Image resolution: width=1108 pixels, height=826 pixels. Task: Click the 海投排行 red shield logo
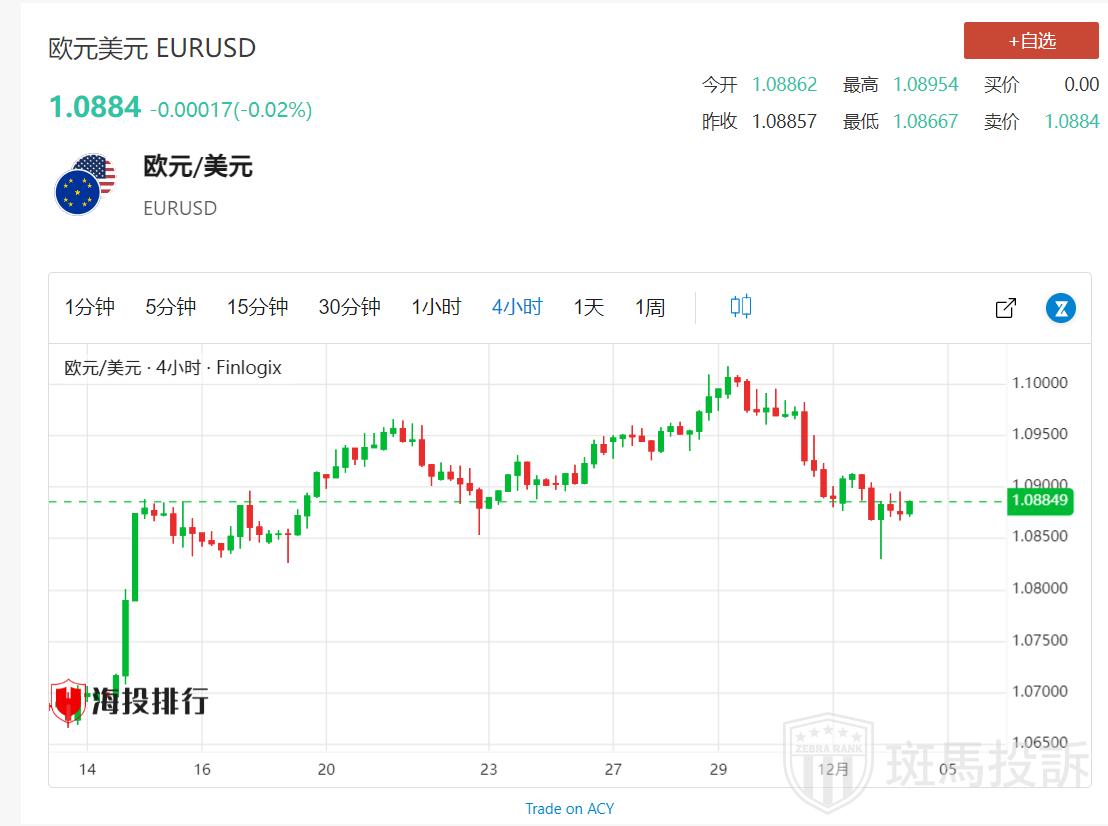68,701
